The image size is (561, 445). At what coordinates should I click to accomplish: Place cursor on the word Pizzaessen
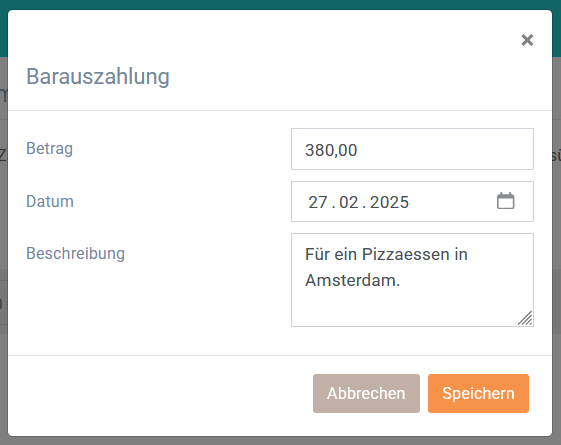pyautogui.click(x=405, y=254)
